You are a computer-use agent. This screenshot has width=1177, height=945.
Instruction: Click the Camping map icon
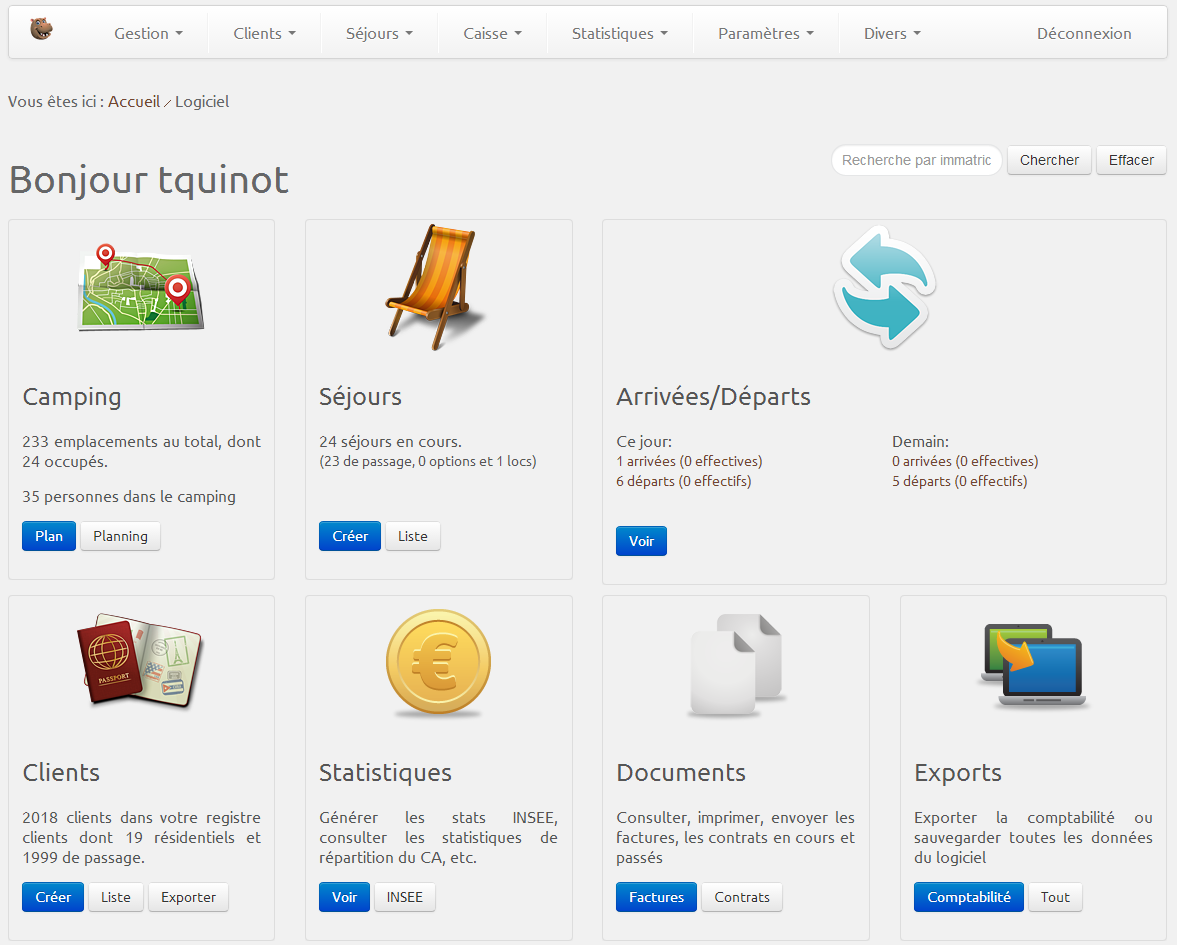pos(141,287)
